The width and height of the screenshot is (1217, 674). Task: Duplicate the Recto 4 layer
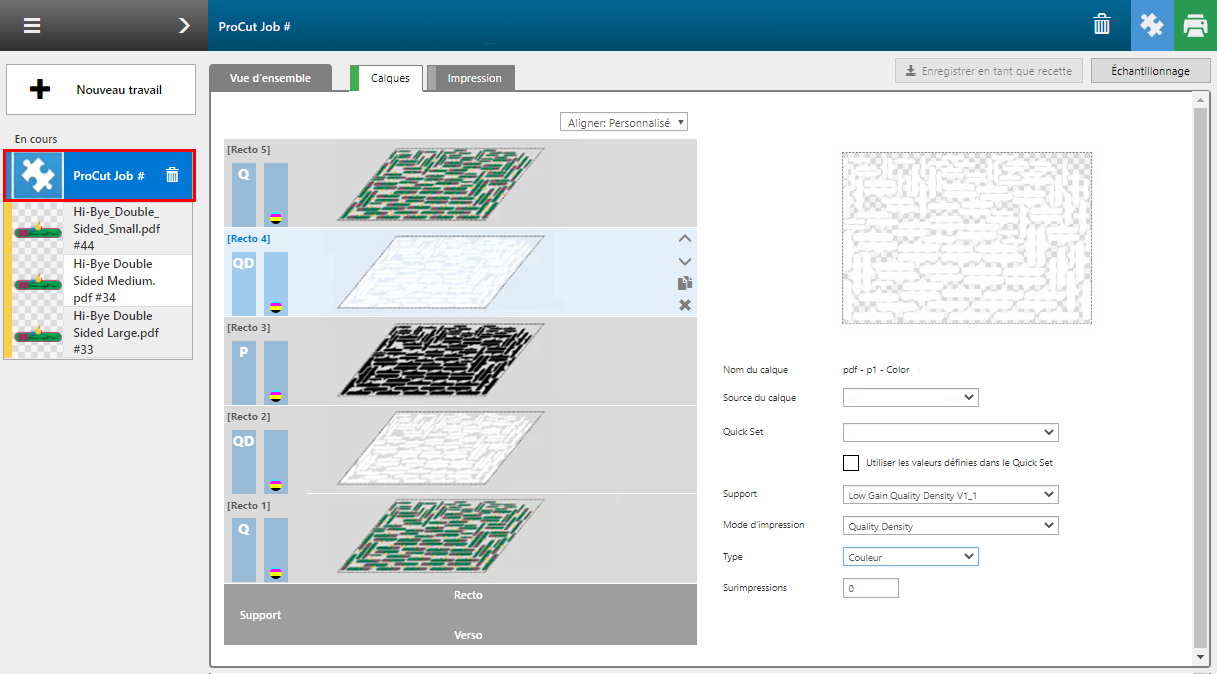pos(685,283)
